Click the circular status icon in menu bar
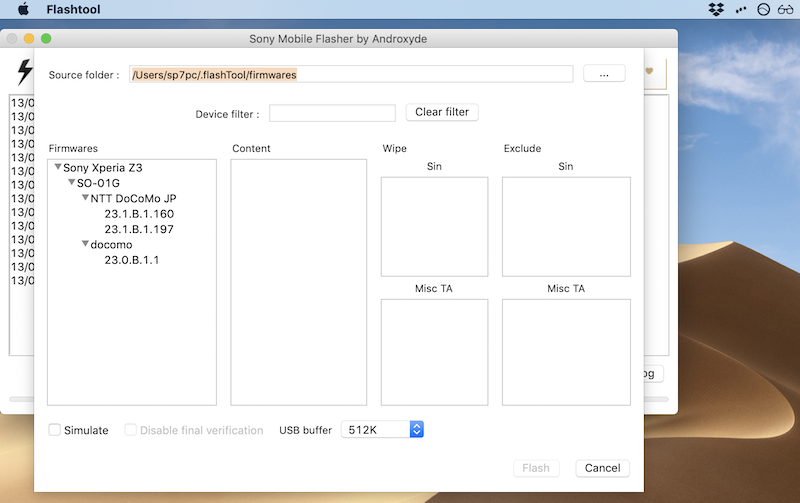 (765, 9)
